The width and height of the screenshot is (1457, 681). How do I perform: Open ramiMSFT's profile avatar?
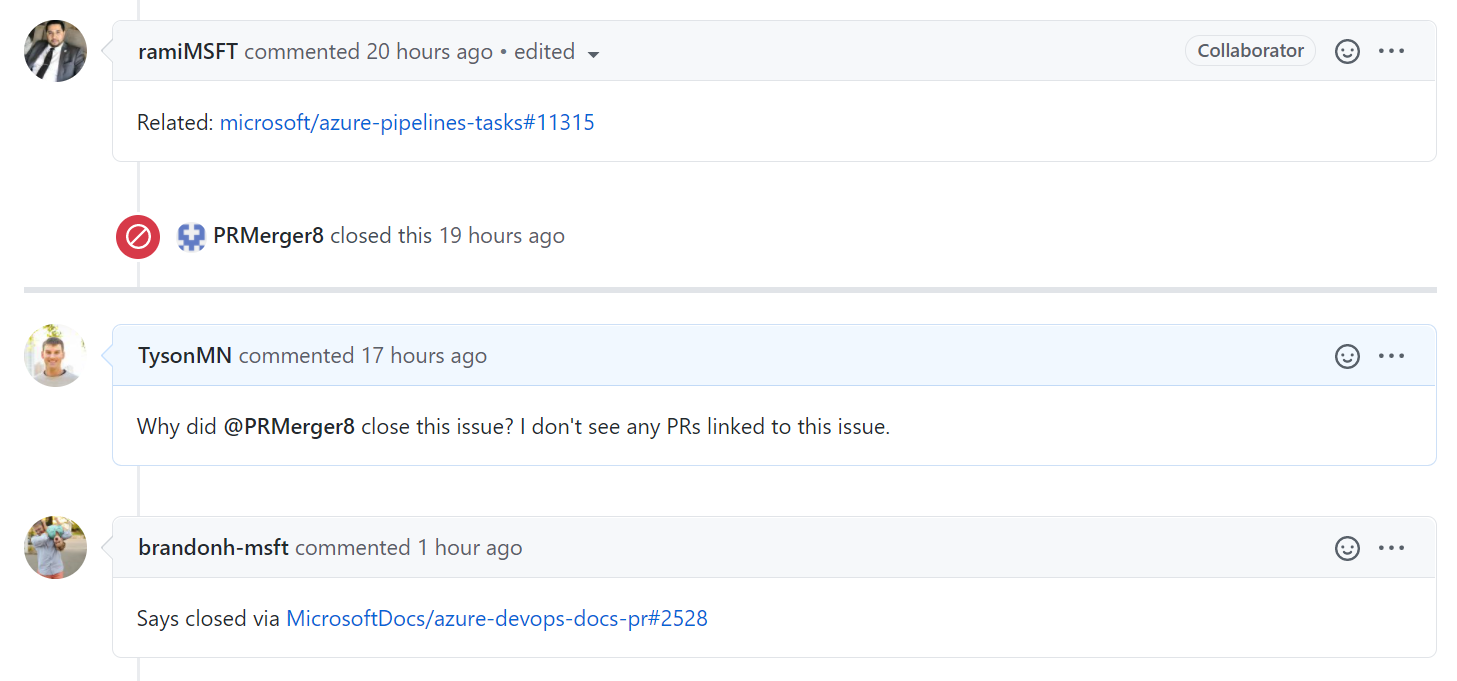[x=55, y=51]
